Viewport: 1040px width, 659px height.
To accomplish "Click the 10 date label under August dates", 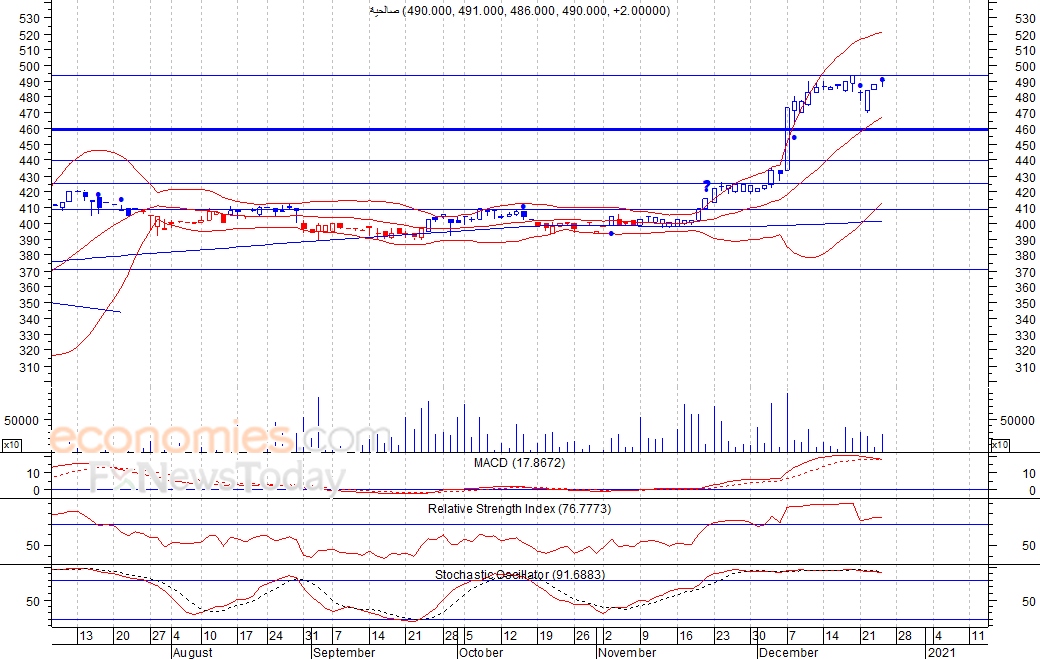I will (x=210, y=636).
